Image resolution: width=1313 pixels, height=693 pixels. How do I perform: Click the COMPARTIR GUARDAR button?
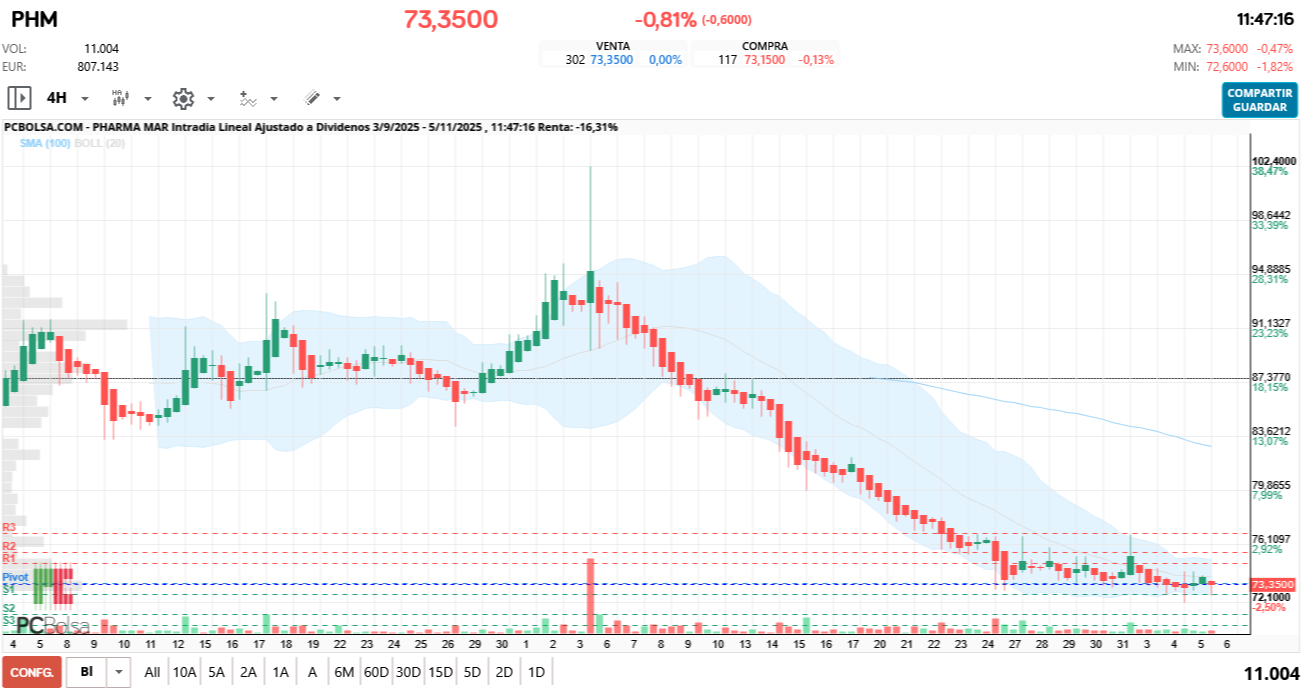[x=1259, y=100]
